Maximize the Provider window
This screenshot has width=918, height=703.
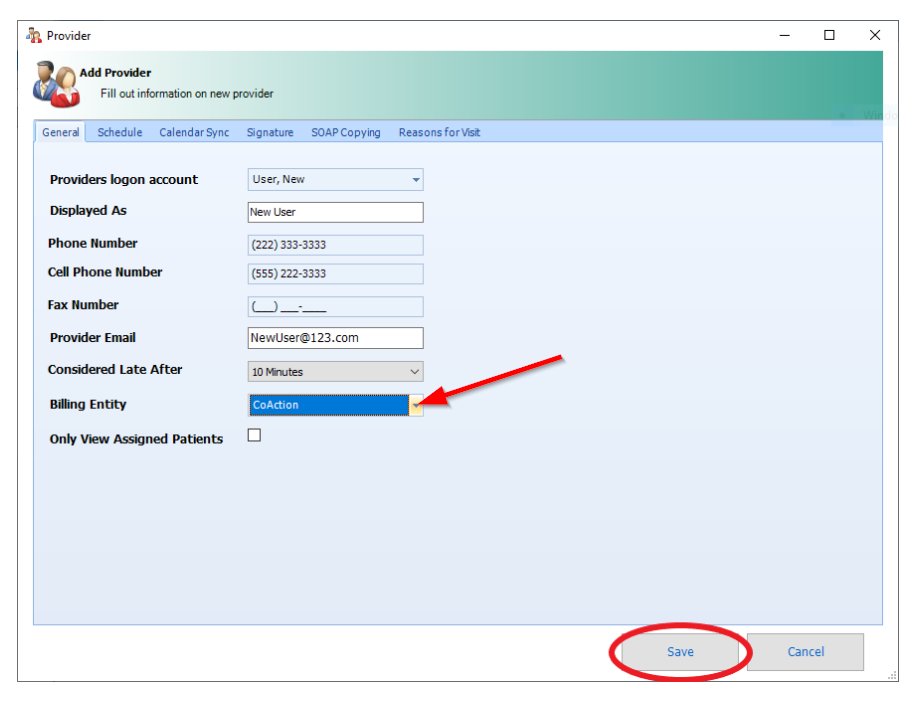tap(829, 35)
